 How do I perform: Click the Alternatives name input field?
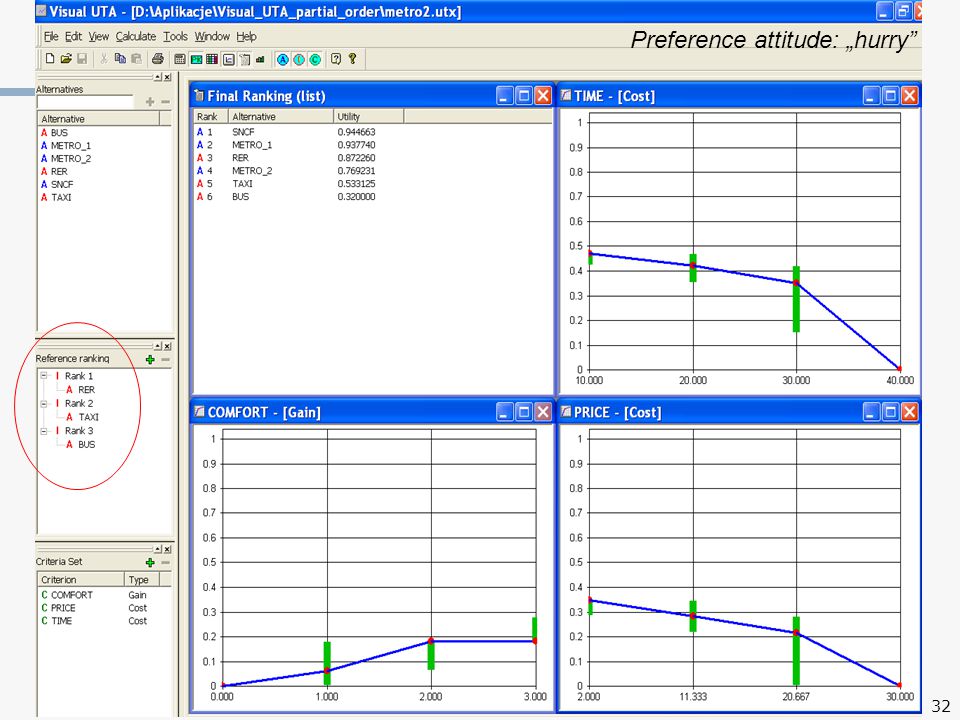click(x=85, y=102)
